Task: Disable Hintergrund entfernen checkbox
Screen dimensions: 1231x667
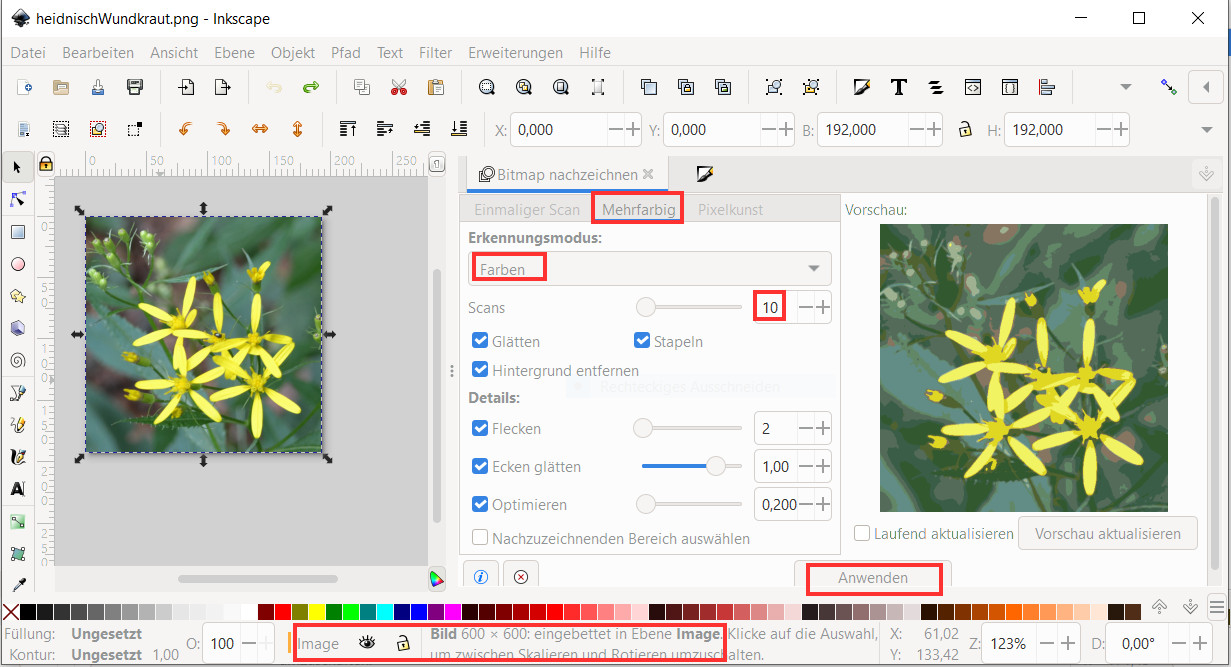Action: pyautogui.click(x=480, y=370)
